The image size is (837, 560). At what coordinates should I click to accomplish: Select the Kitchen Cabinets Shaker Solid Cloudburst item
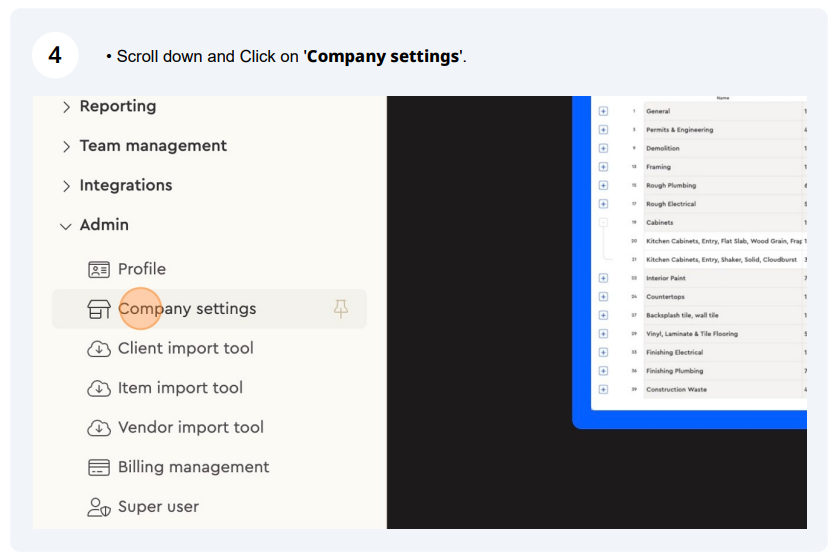(x=723, y=259)
